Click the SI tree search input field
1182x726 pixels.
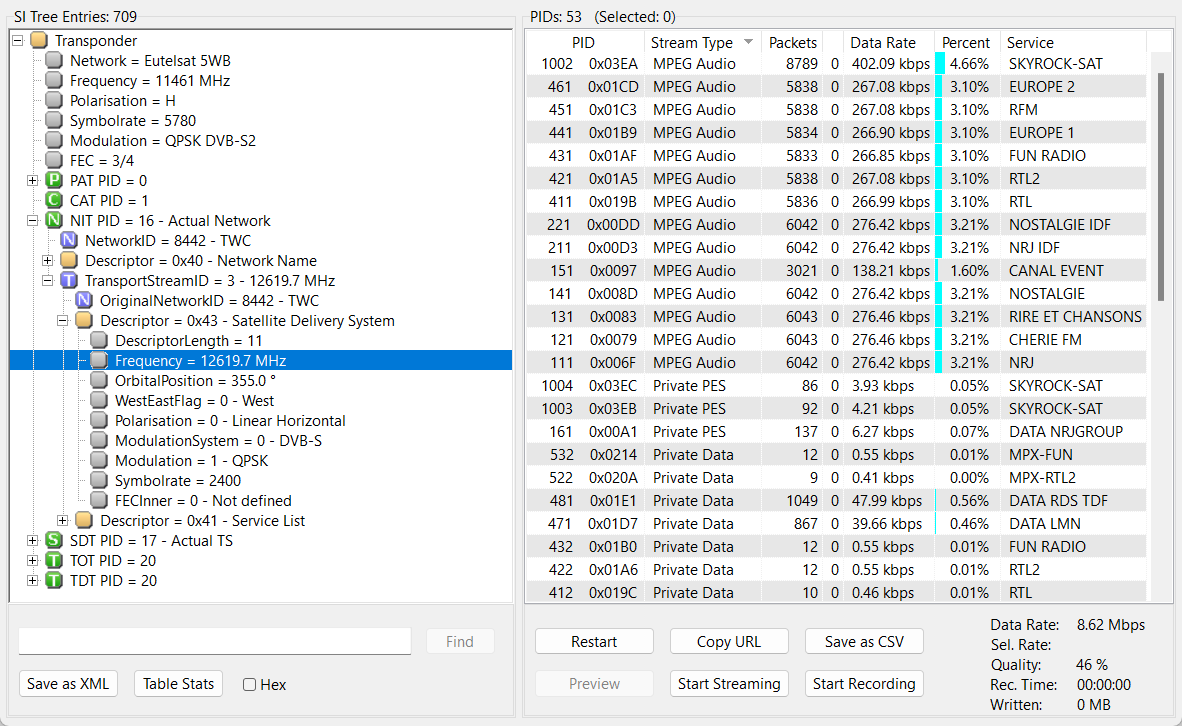point(215,641)
